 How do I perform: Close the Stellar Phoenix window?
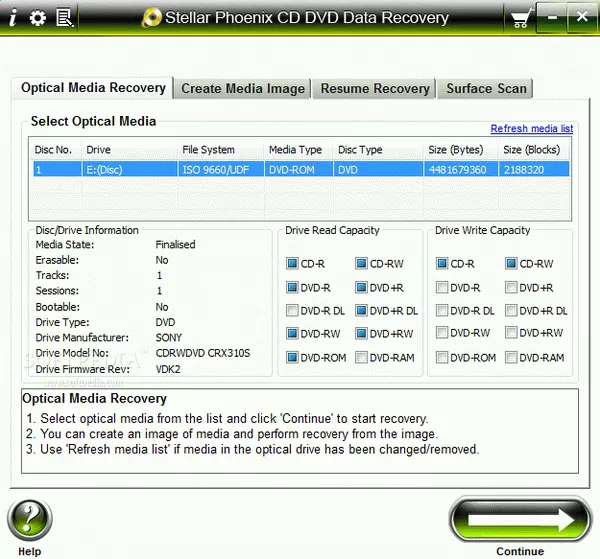pos(582,17)
